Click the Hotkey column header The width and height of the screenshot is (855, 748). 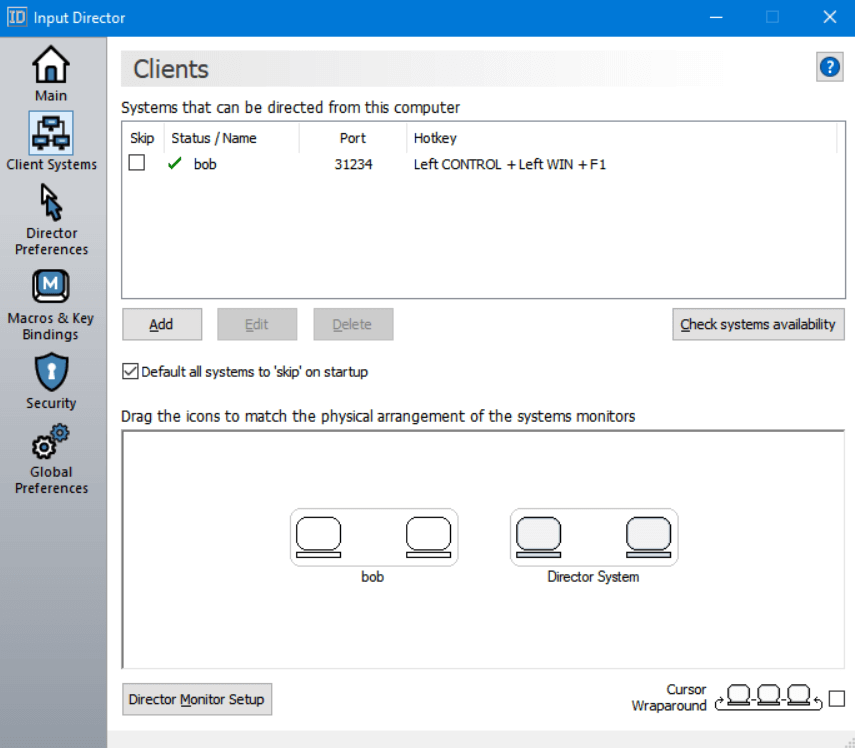click(434, 138)
